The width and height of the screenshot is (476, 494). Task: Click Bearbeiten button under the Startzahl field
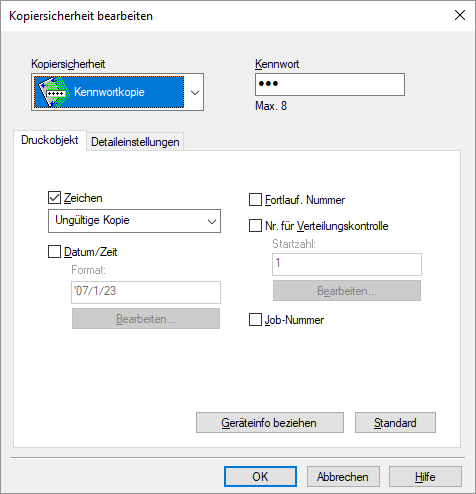pos(347,291)
